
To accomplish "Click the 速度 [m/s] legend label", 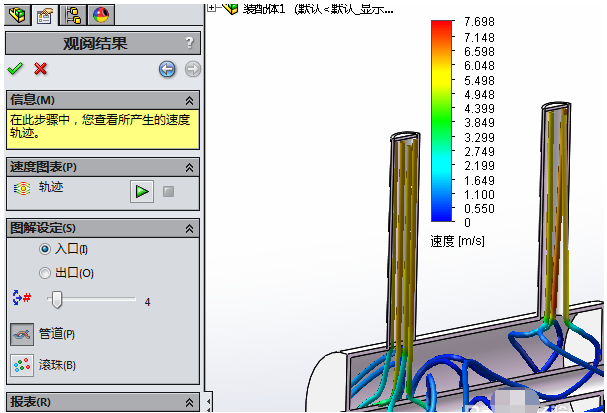I will 457,241.
